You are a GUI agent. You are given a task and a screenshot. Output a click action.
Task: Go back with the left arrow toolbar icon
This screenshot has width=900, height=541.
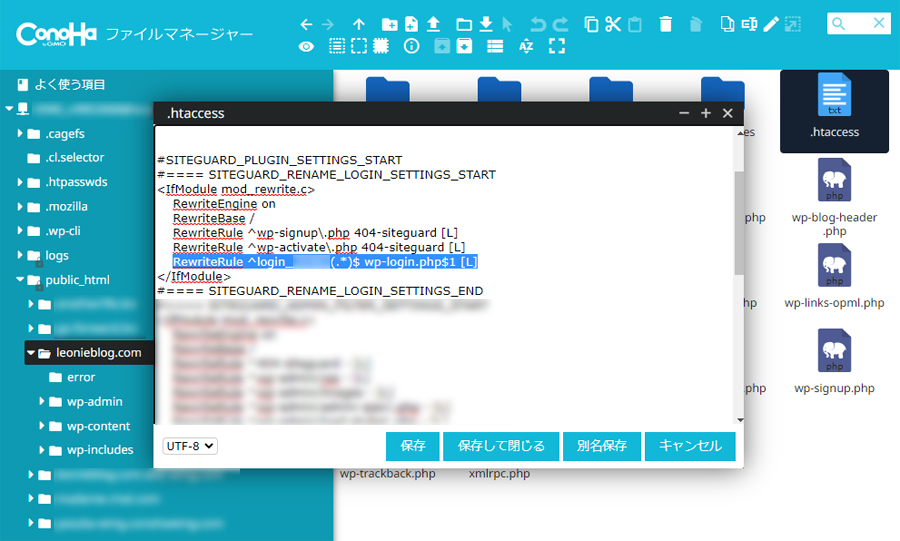[307, 24]
